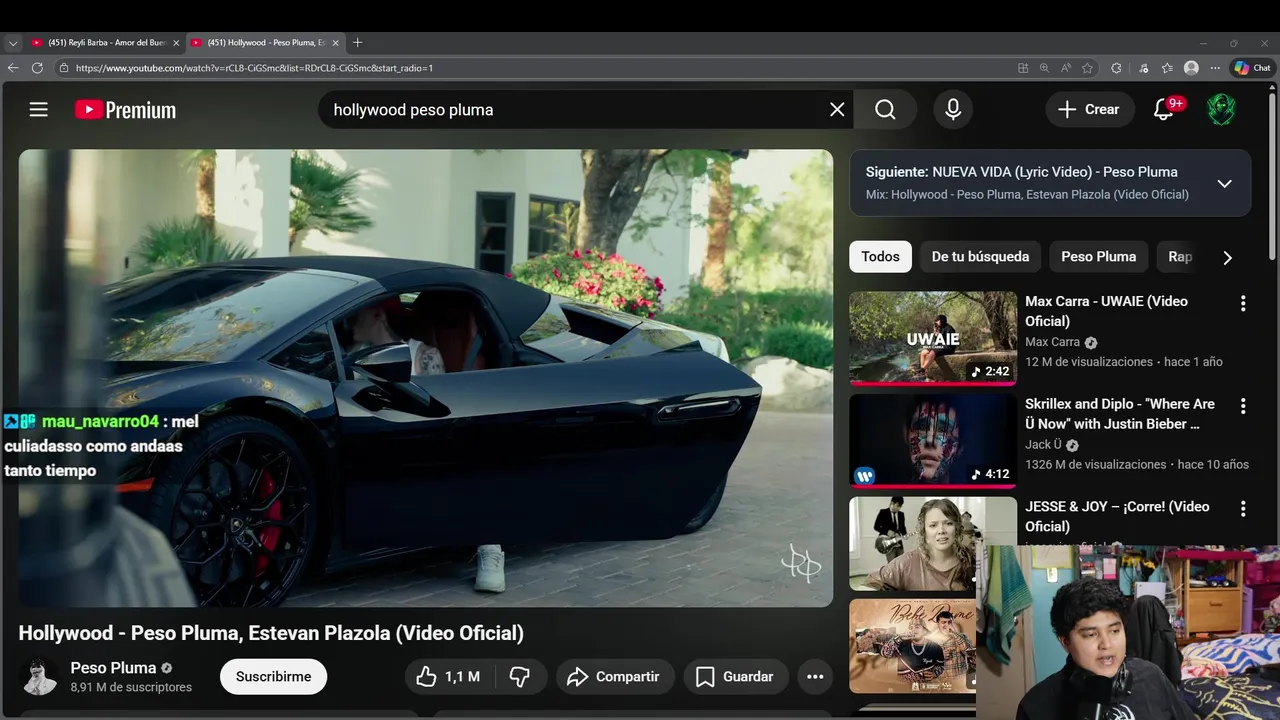Clear the search box with the X
This screenshot has width=1280, height=720.
(x=837, y=110)
